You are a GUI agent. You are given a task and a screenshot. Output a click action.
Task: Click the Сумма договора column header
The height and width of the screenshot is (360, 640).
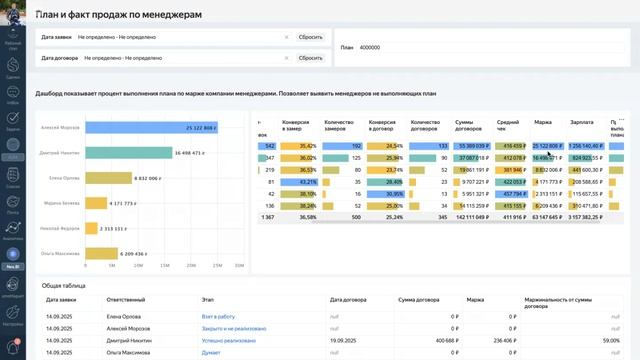[x=419, y=300]
